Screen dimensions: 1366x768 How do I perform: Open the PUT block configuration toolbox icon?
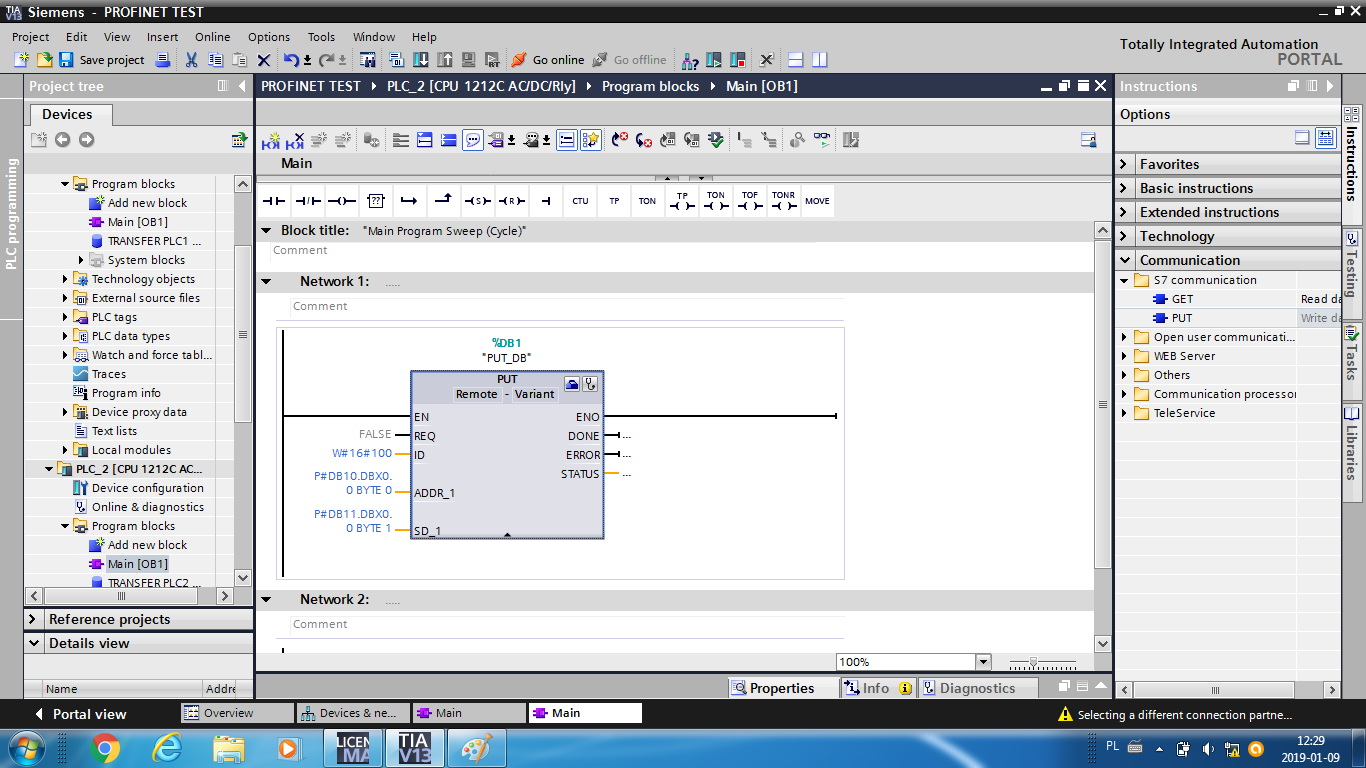point(572,383)
